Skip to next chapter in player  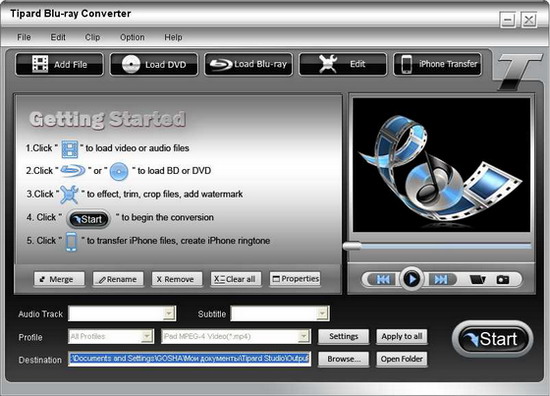pos(441,279)
